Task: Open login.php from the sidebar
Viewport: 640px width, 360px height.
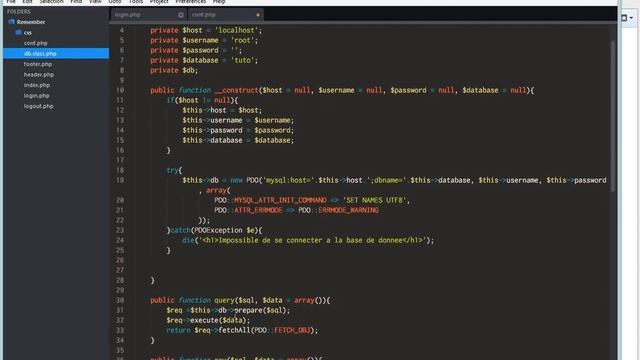Action: point(36,96)
